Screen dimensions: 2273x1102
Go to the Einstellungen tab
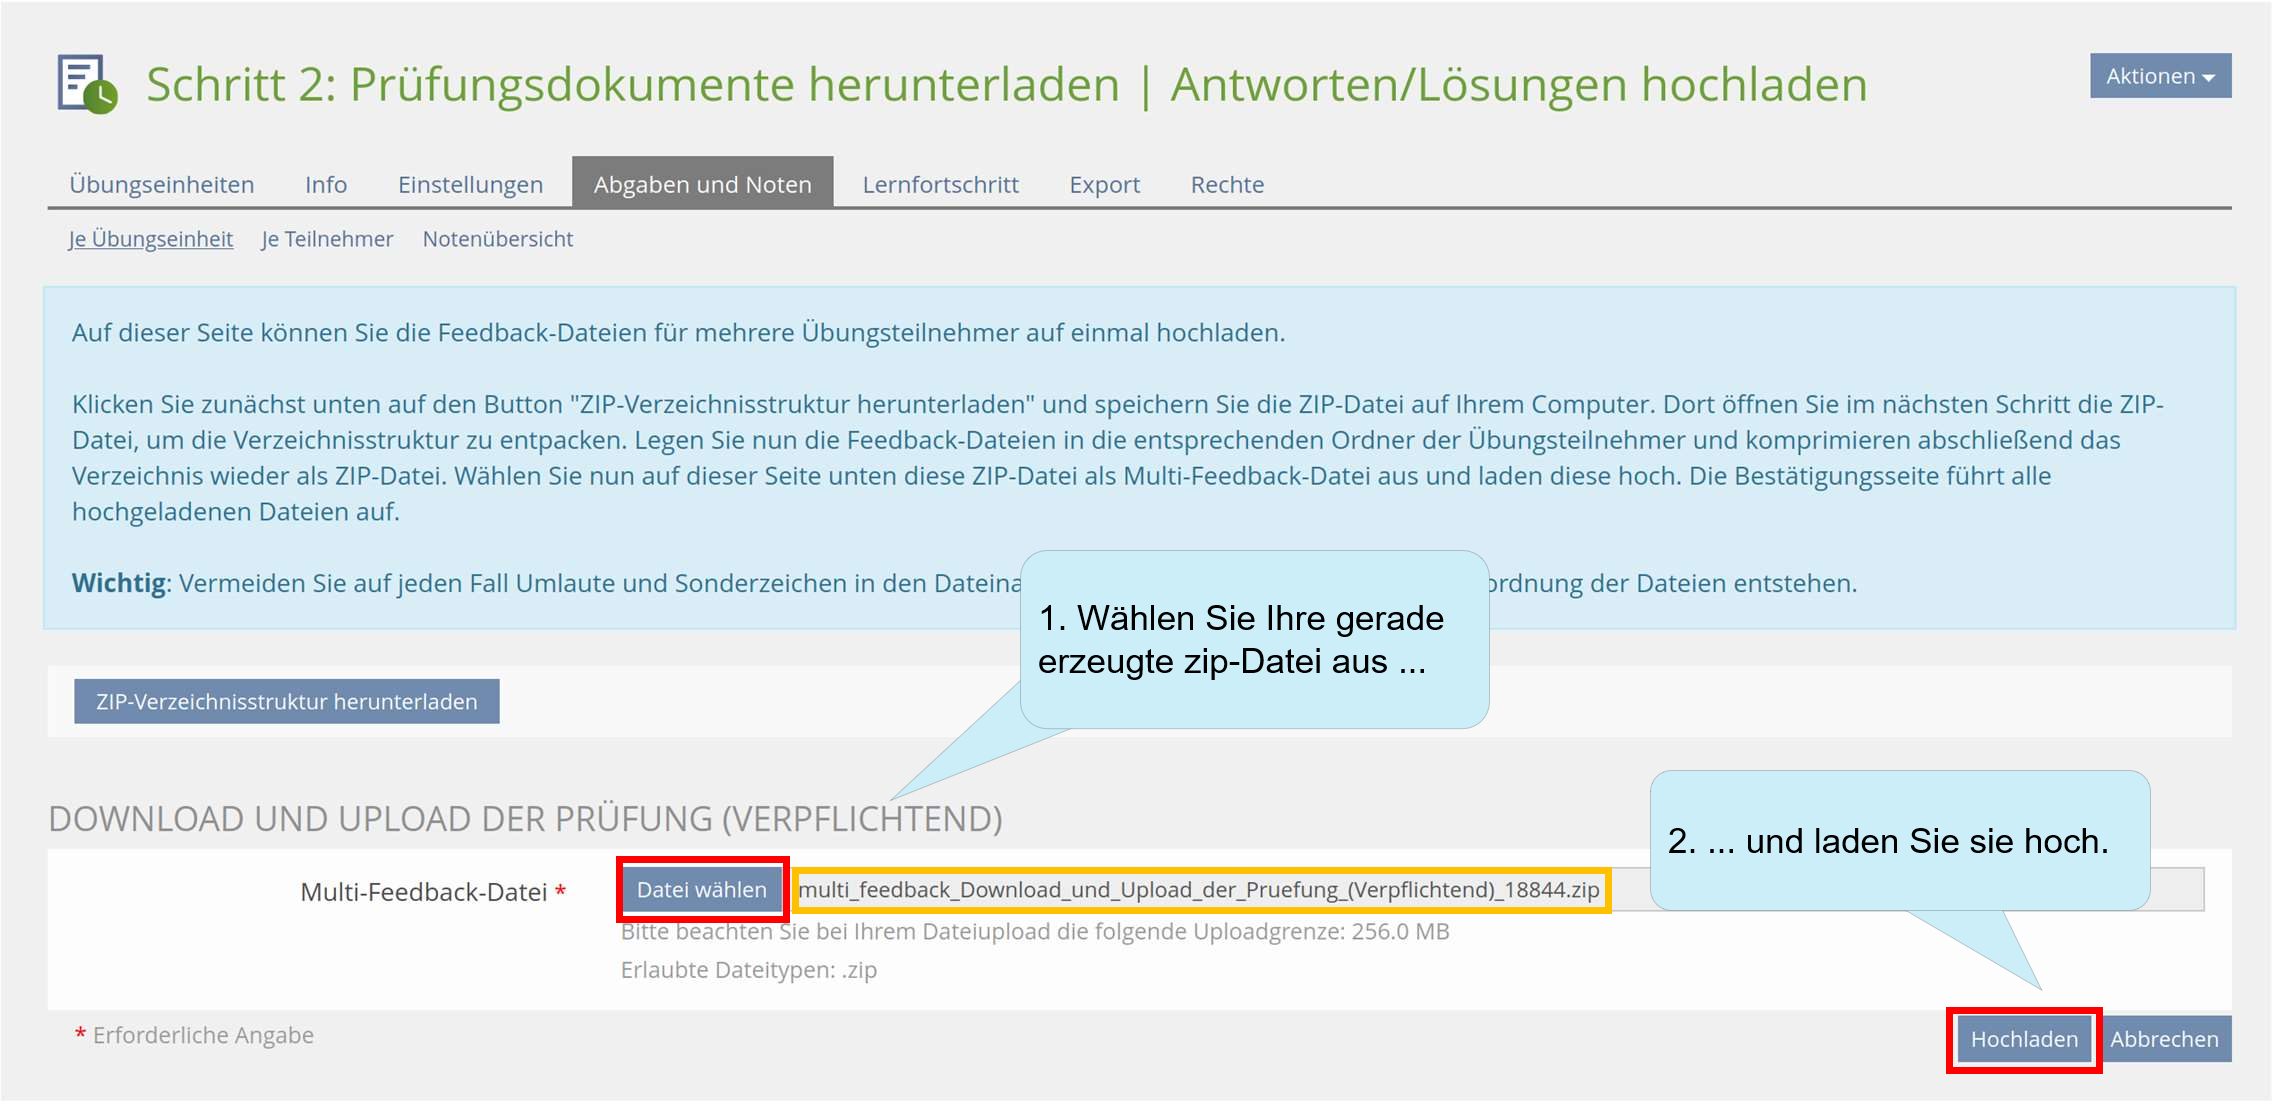click(470, 184)
